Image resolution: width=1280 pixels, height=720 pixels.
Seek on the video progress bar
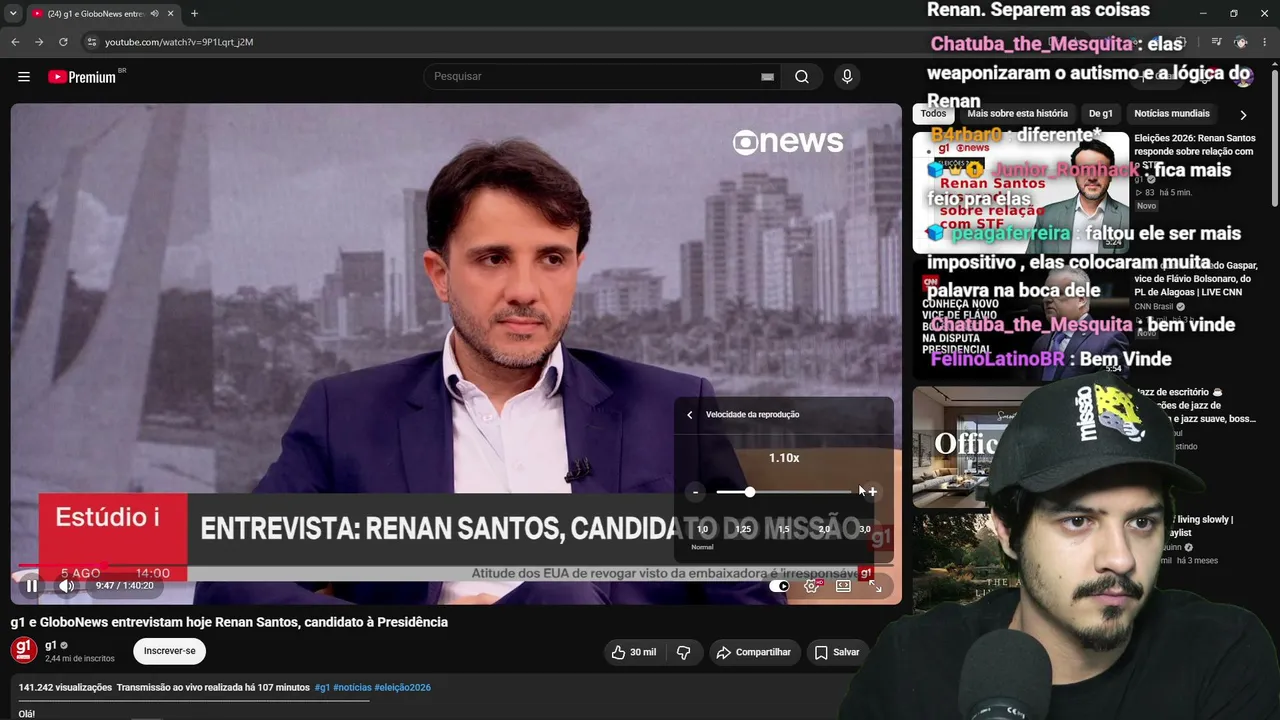[455, 565]
